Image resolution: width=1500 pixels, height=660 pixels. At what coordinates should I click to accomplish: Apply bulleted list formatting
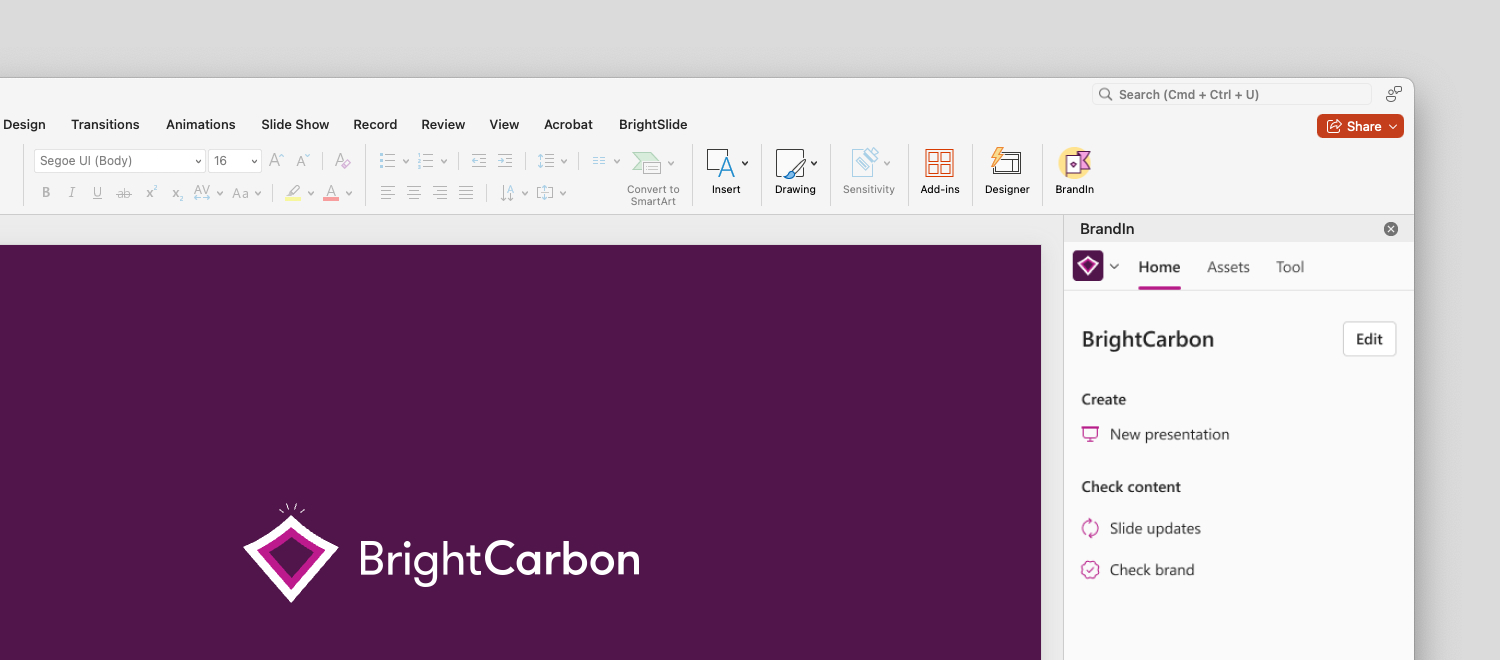point(388,160)
